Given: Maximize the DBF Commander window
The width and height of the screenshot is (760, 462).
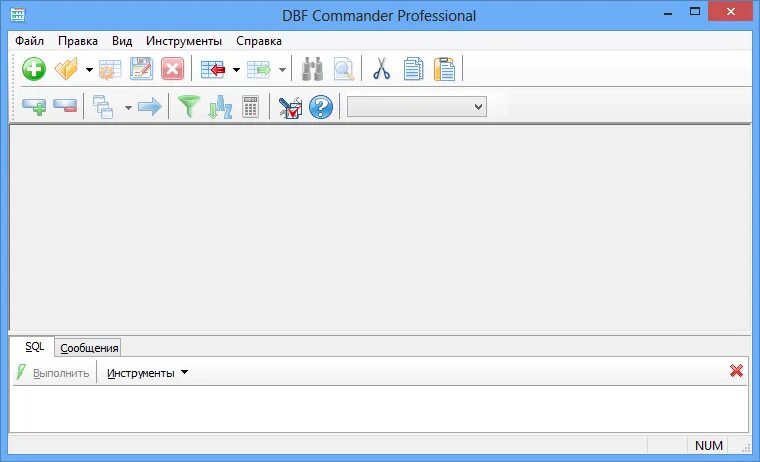Looking at the screenshot, I should (x=695, y=11).
